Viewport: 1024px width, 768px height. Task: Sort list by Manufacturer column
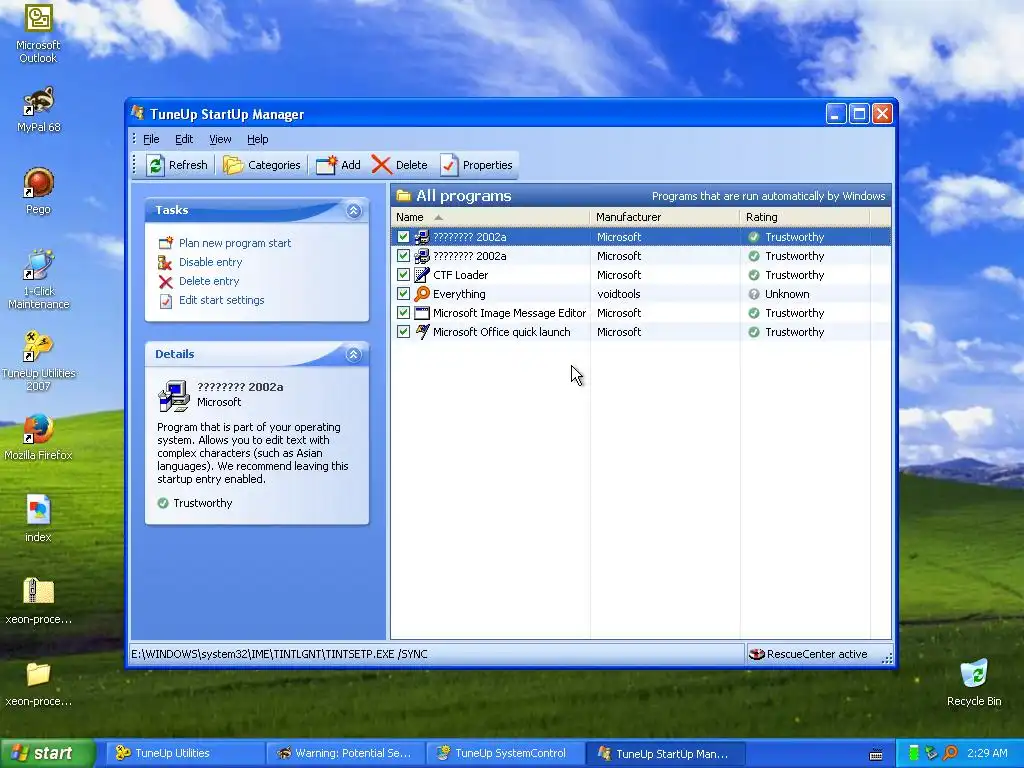tap(665, 217)
